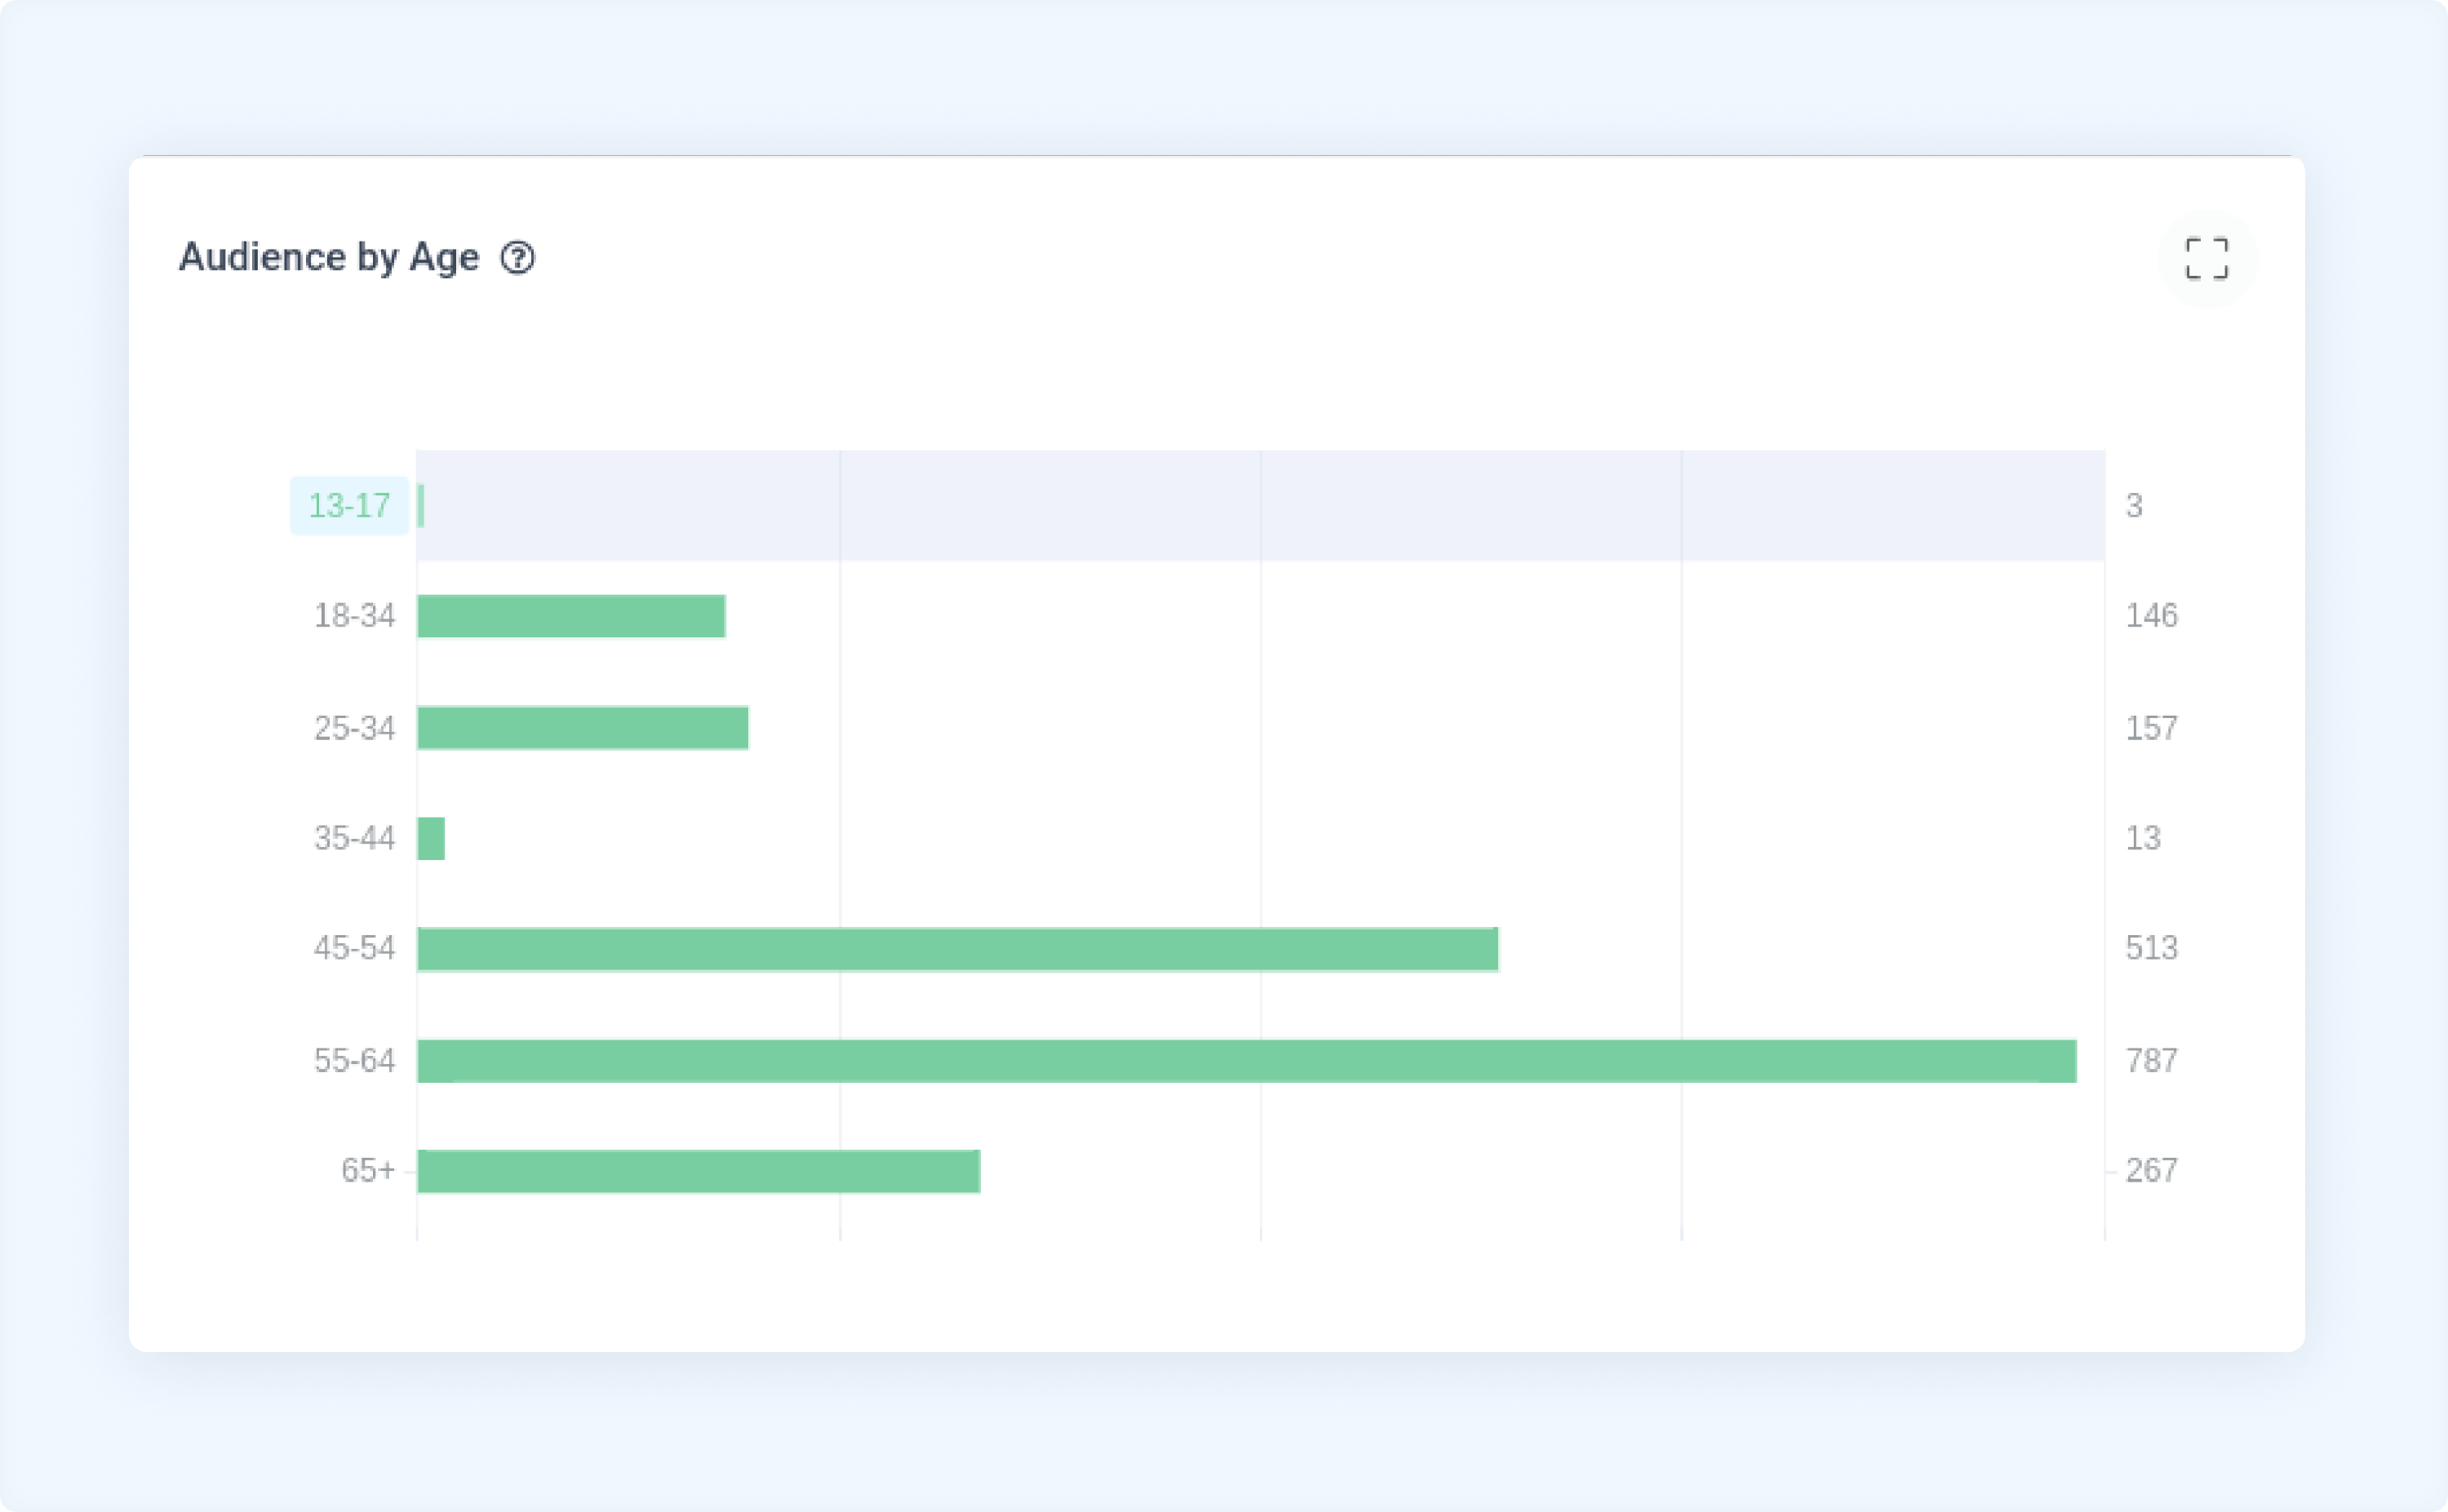The height and width of the screenshot is (1512, 2448).
Task: Click the Audience by Age title
Action: (x=329, y=258)
